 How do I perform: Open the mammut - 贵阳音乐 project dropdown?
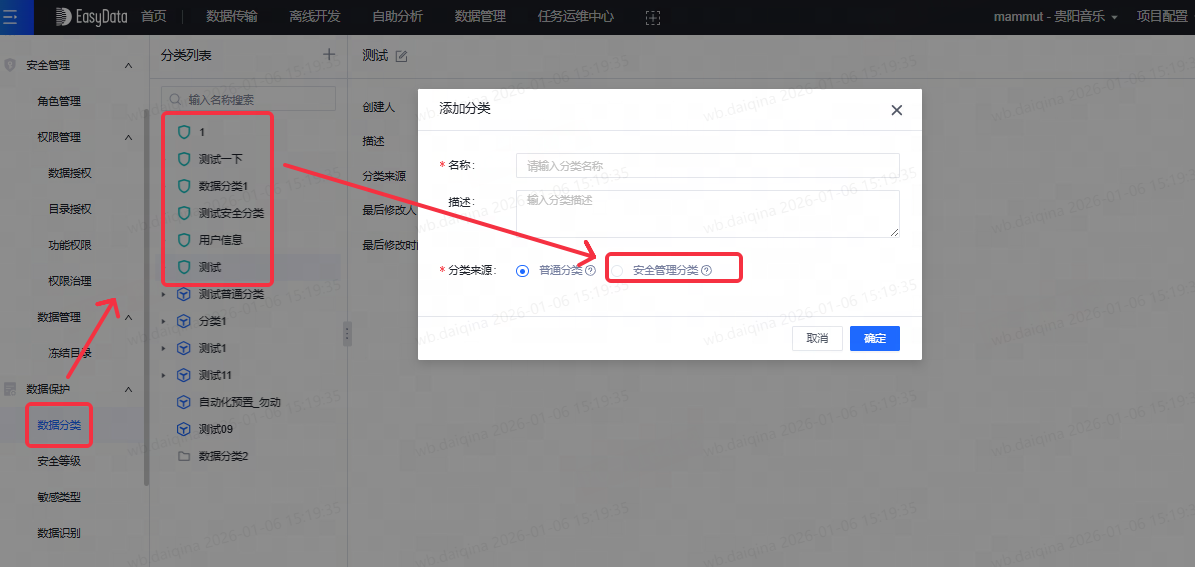tap(1056, 17)
